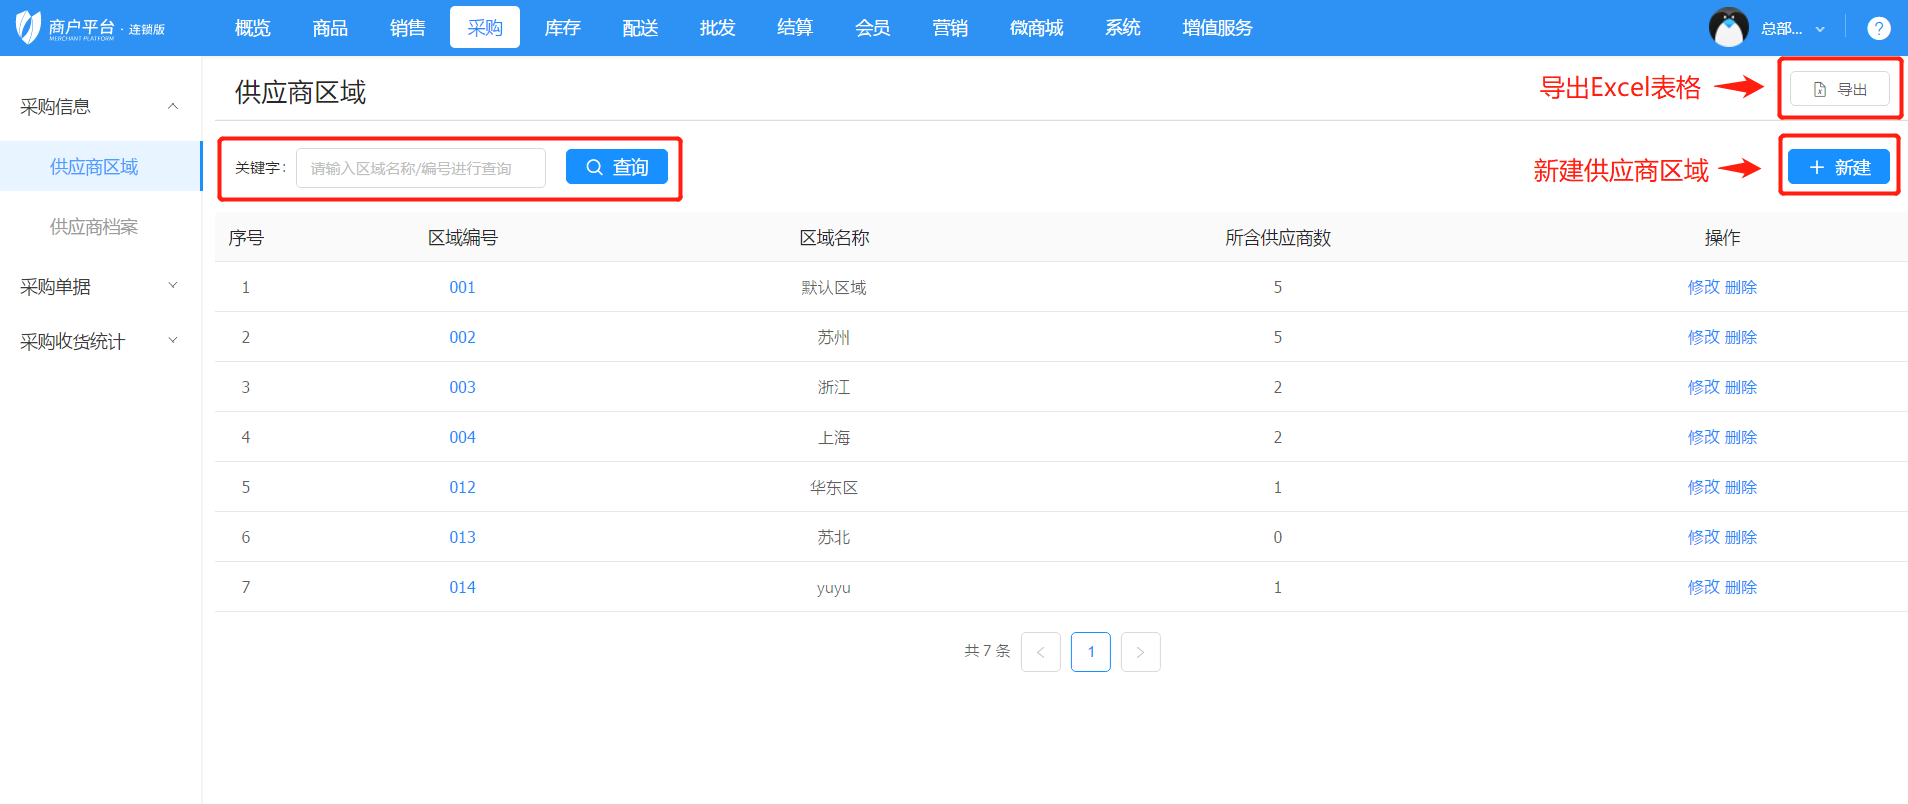This screenshot has height=804, width=1908.
Task: Click the New (新建) plus button
Action: 1838,167
